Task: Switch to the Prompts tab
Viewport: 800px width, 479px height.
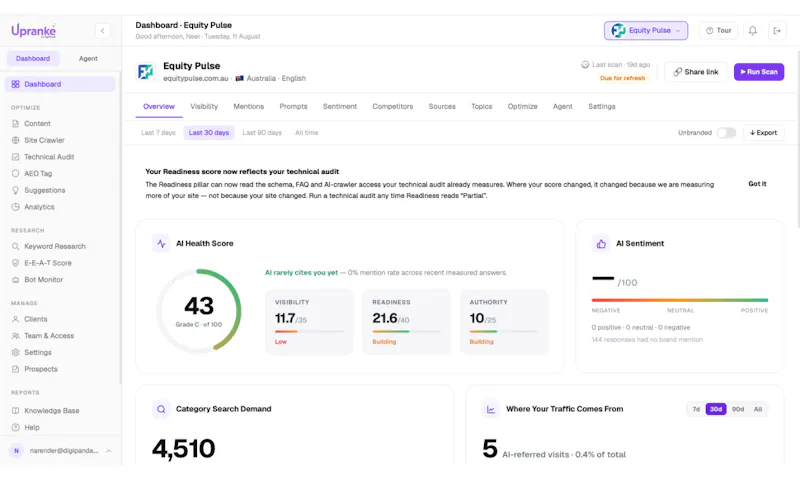Action: [x=293, y=107]
